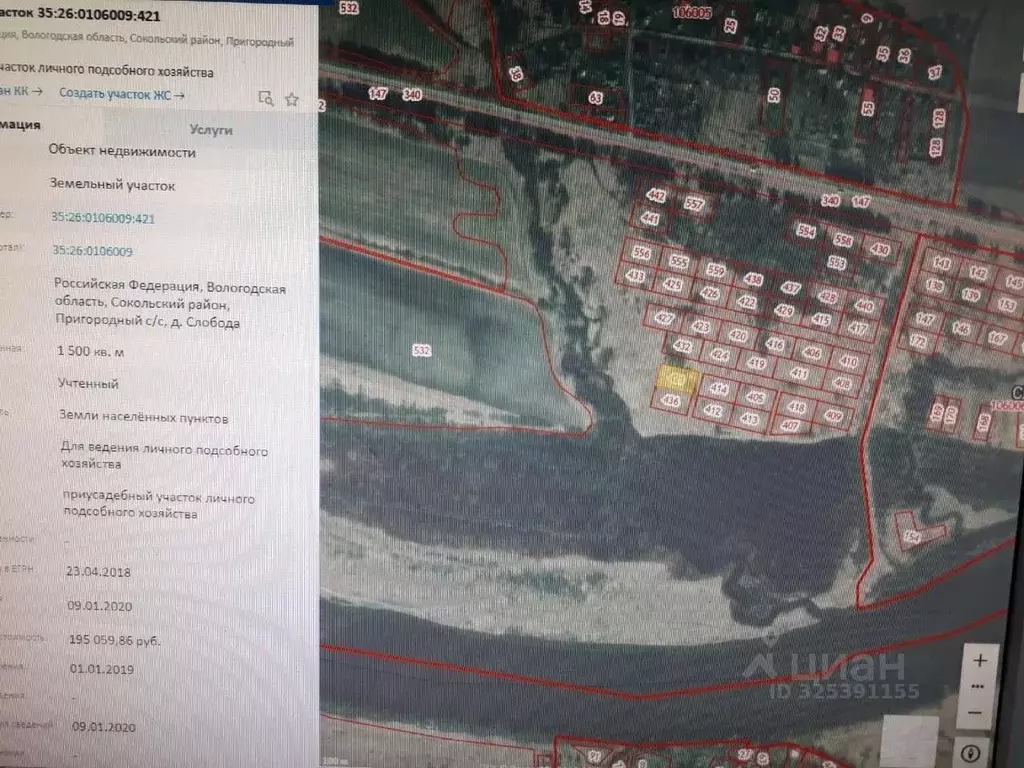Open cadastral quarter 35:26:0106009 link
The width and height of the screenshot is (1024, 768).
[92, 251]
